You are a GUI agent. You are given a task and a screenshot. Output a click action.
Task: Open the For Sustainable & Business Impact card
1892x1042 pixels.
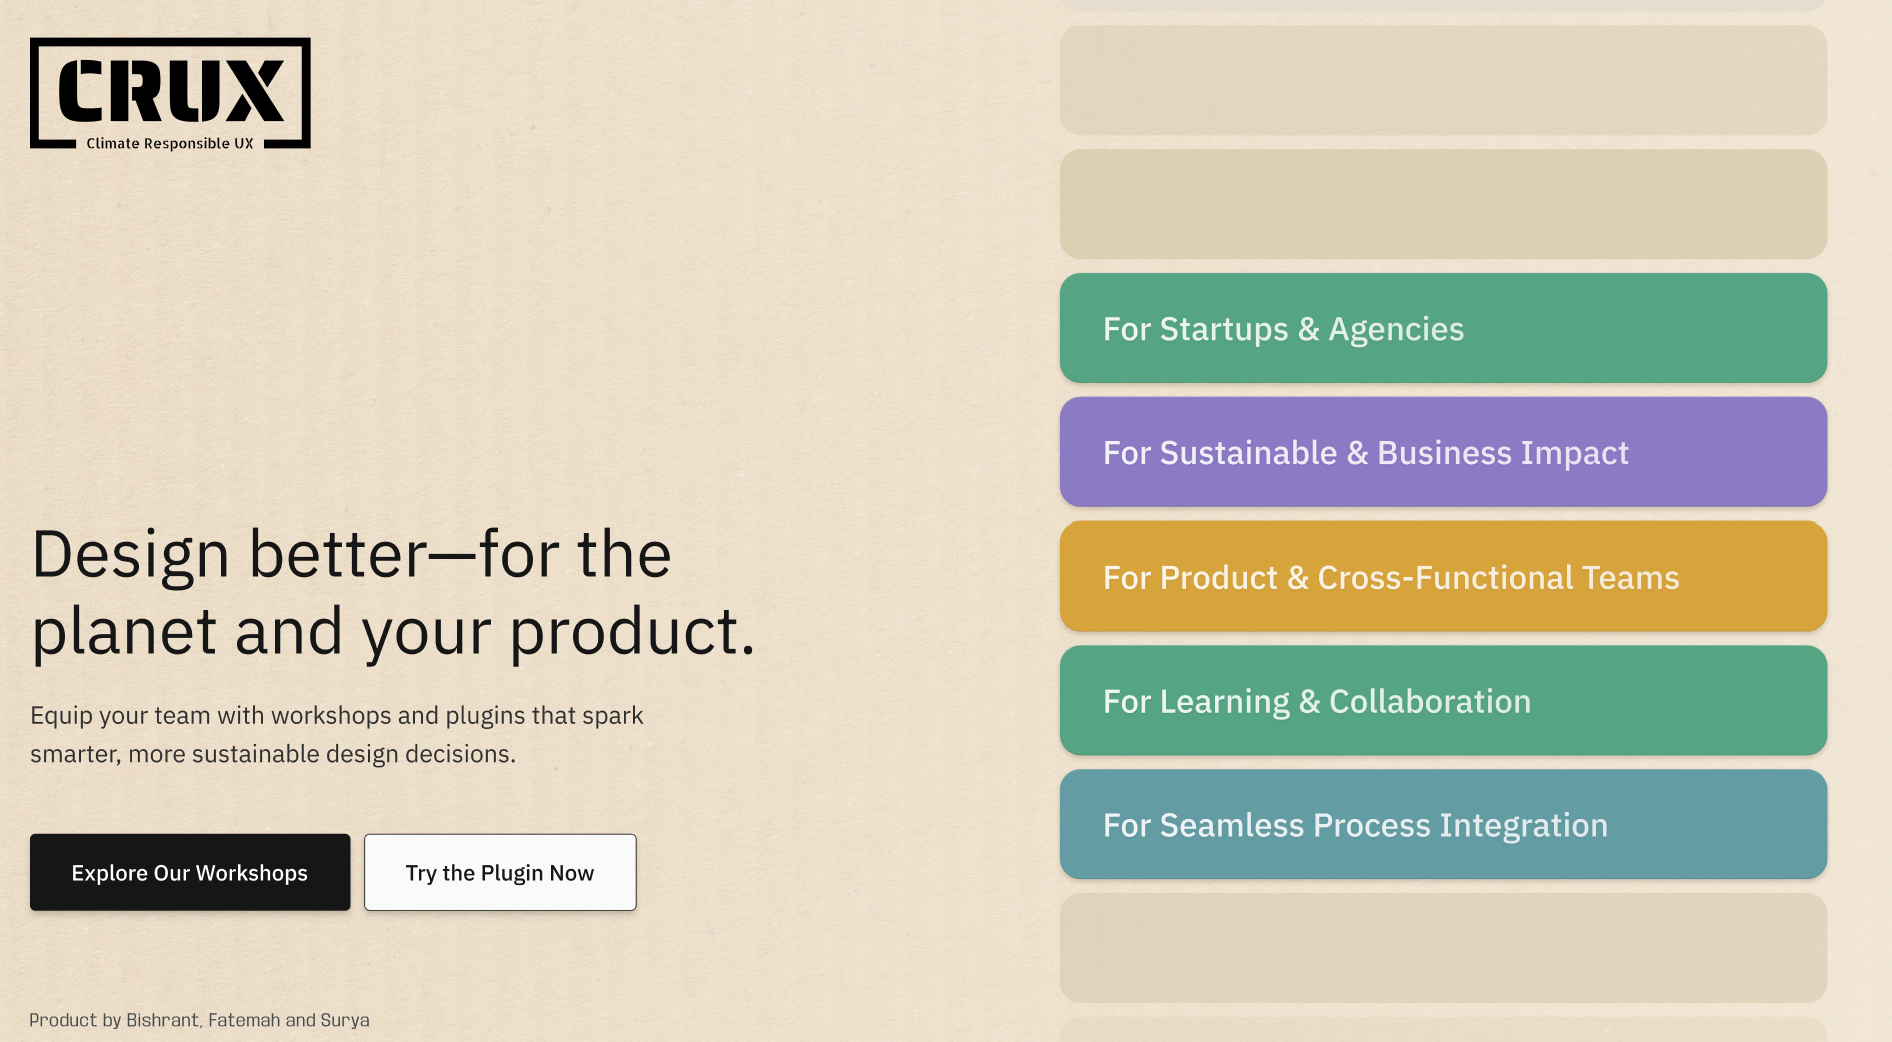pos(1443,453)
